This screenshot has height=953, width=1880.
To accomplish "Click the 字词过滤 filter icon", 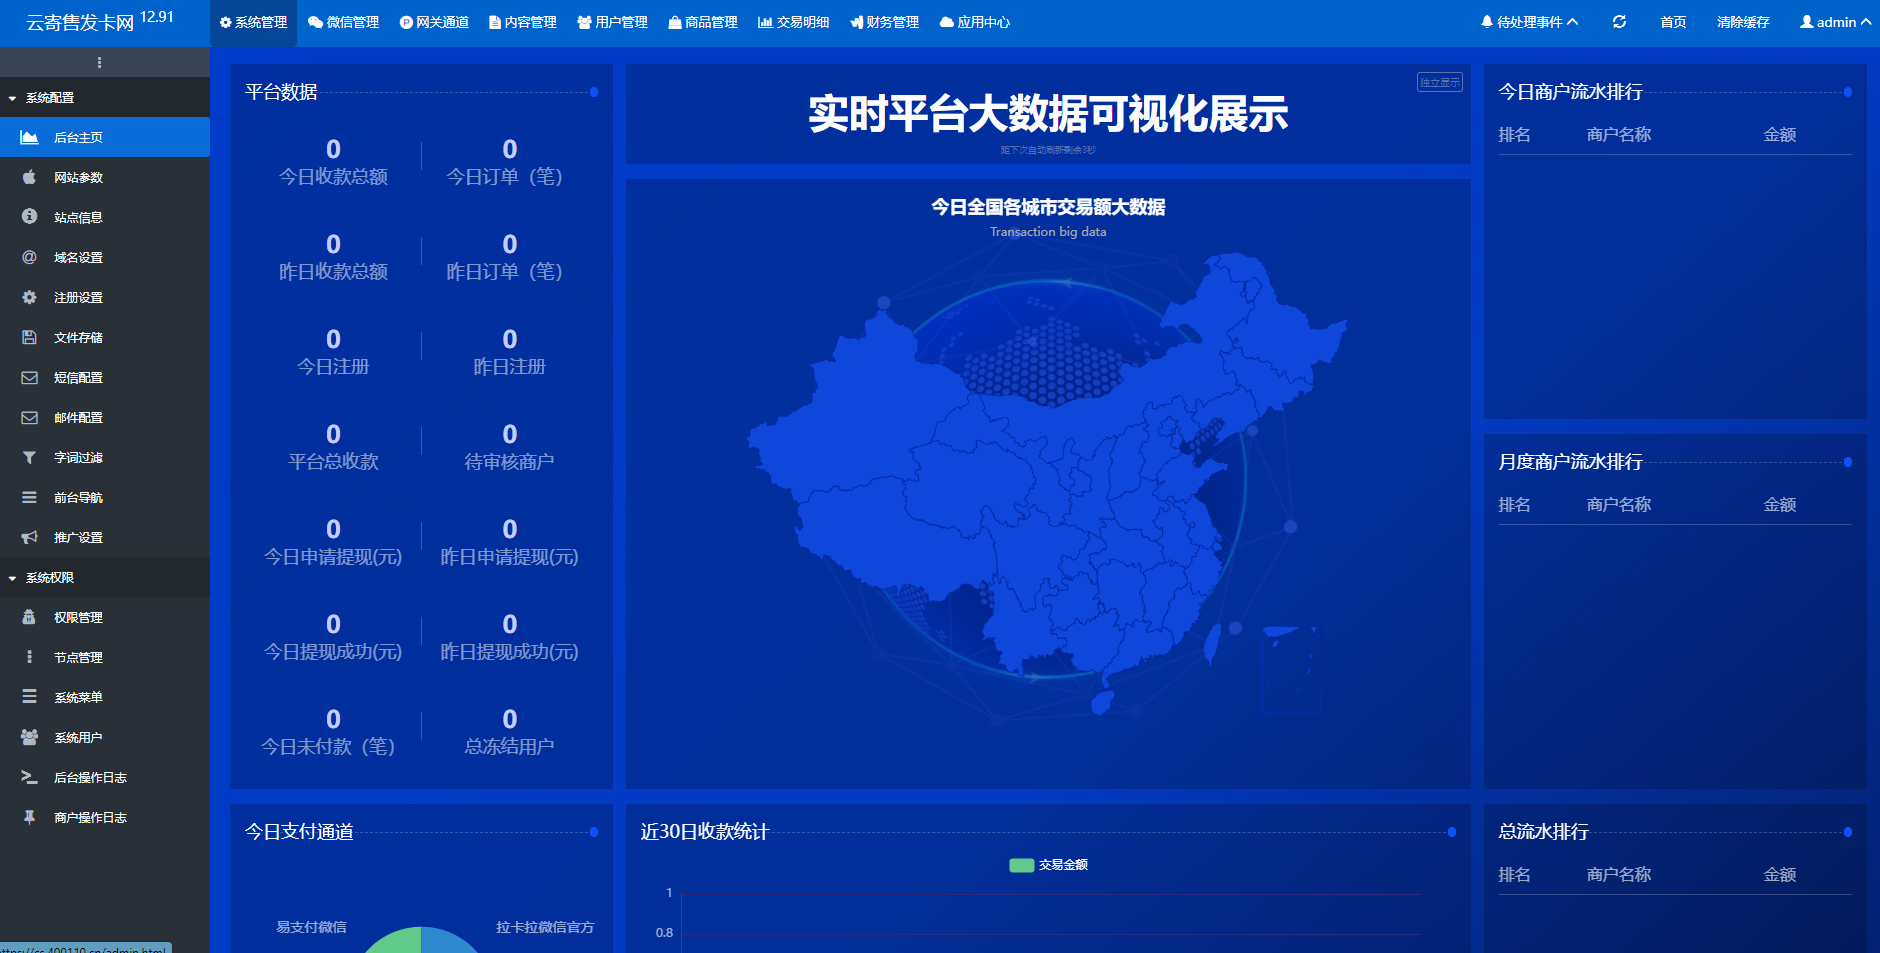I will [30, 457].
